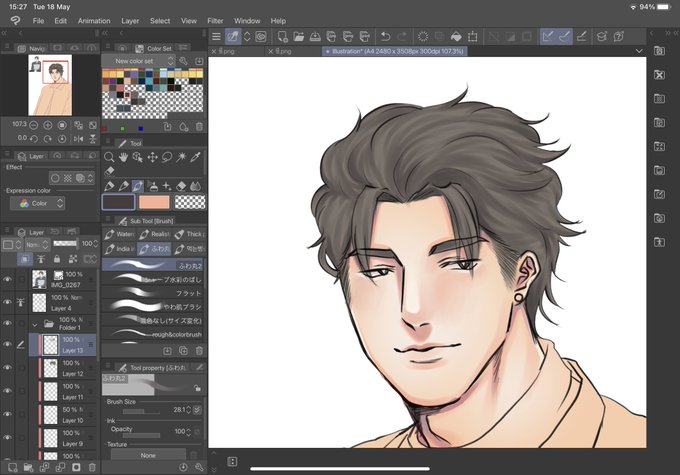The image size is (680, 475).
Task: Click new raster layer icon at panel bottom
Action: click(13, 467)
